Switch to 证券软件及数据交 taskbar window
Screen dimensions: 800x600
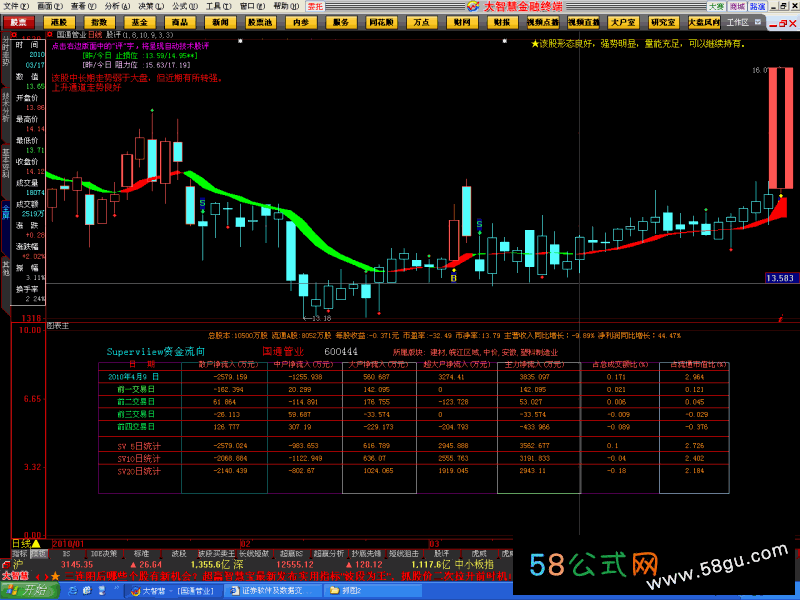[272, 591]
